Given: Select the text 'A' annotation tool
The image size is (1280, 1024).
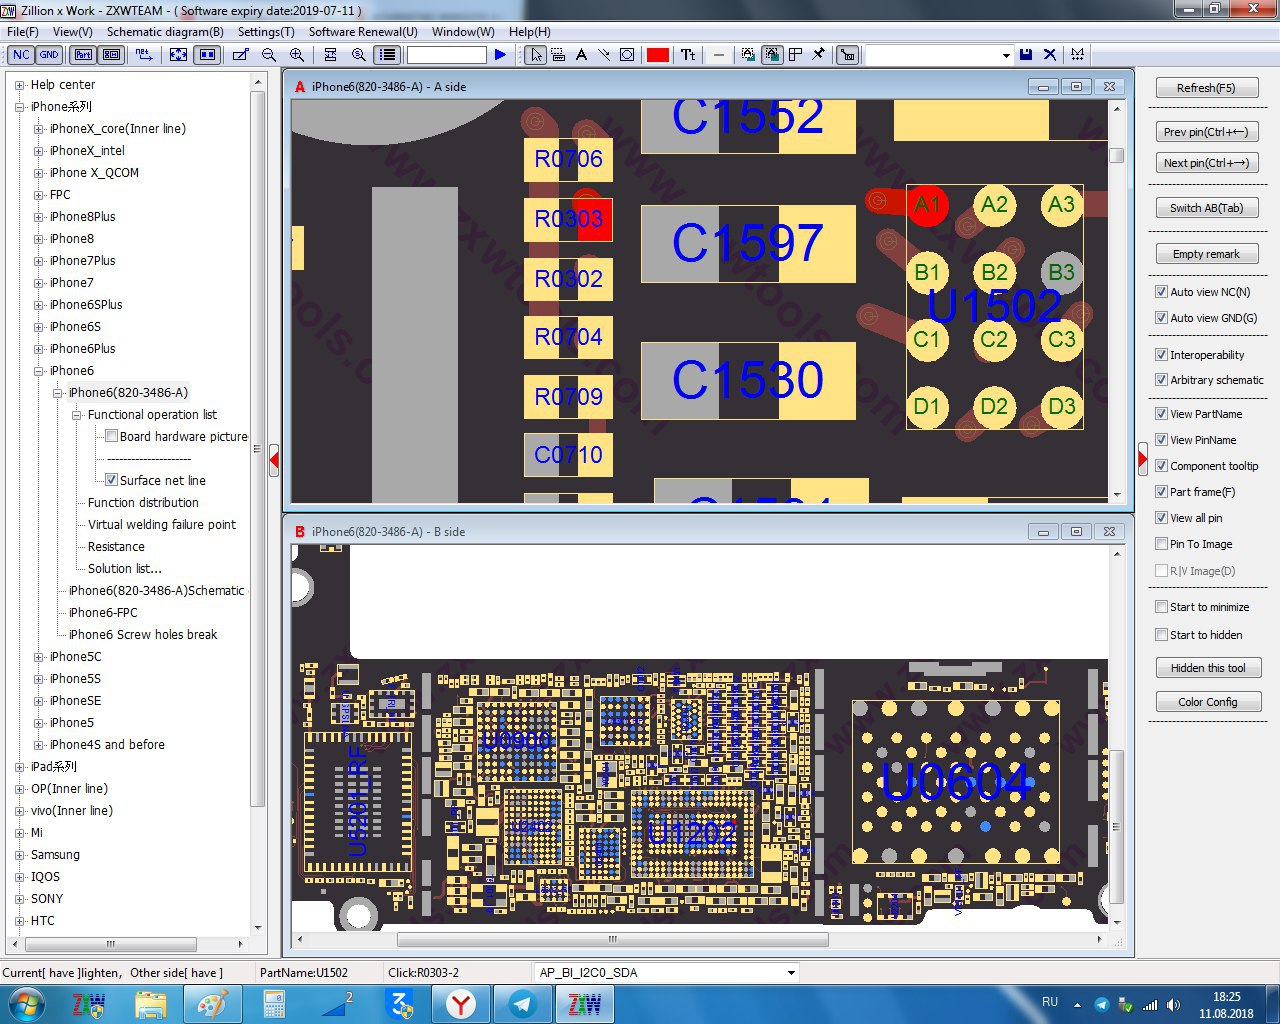Looking at the screenshot, I should [581, 55].
